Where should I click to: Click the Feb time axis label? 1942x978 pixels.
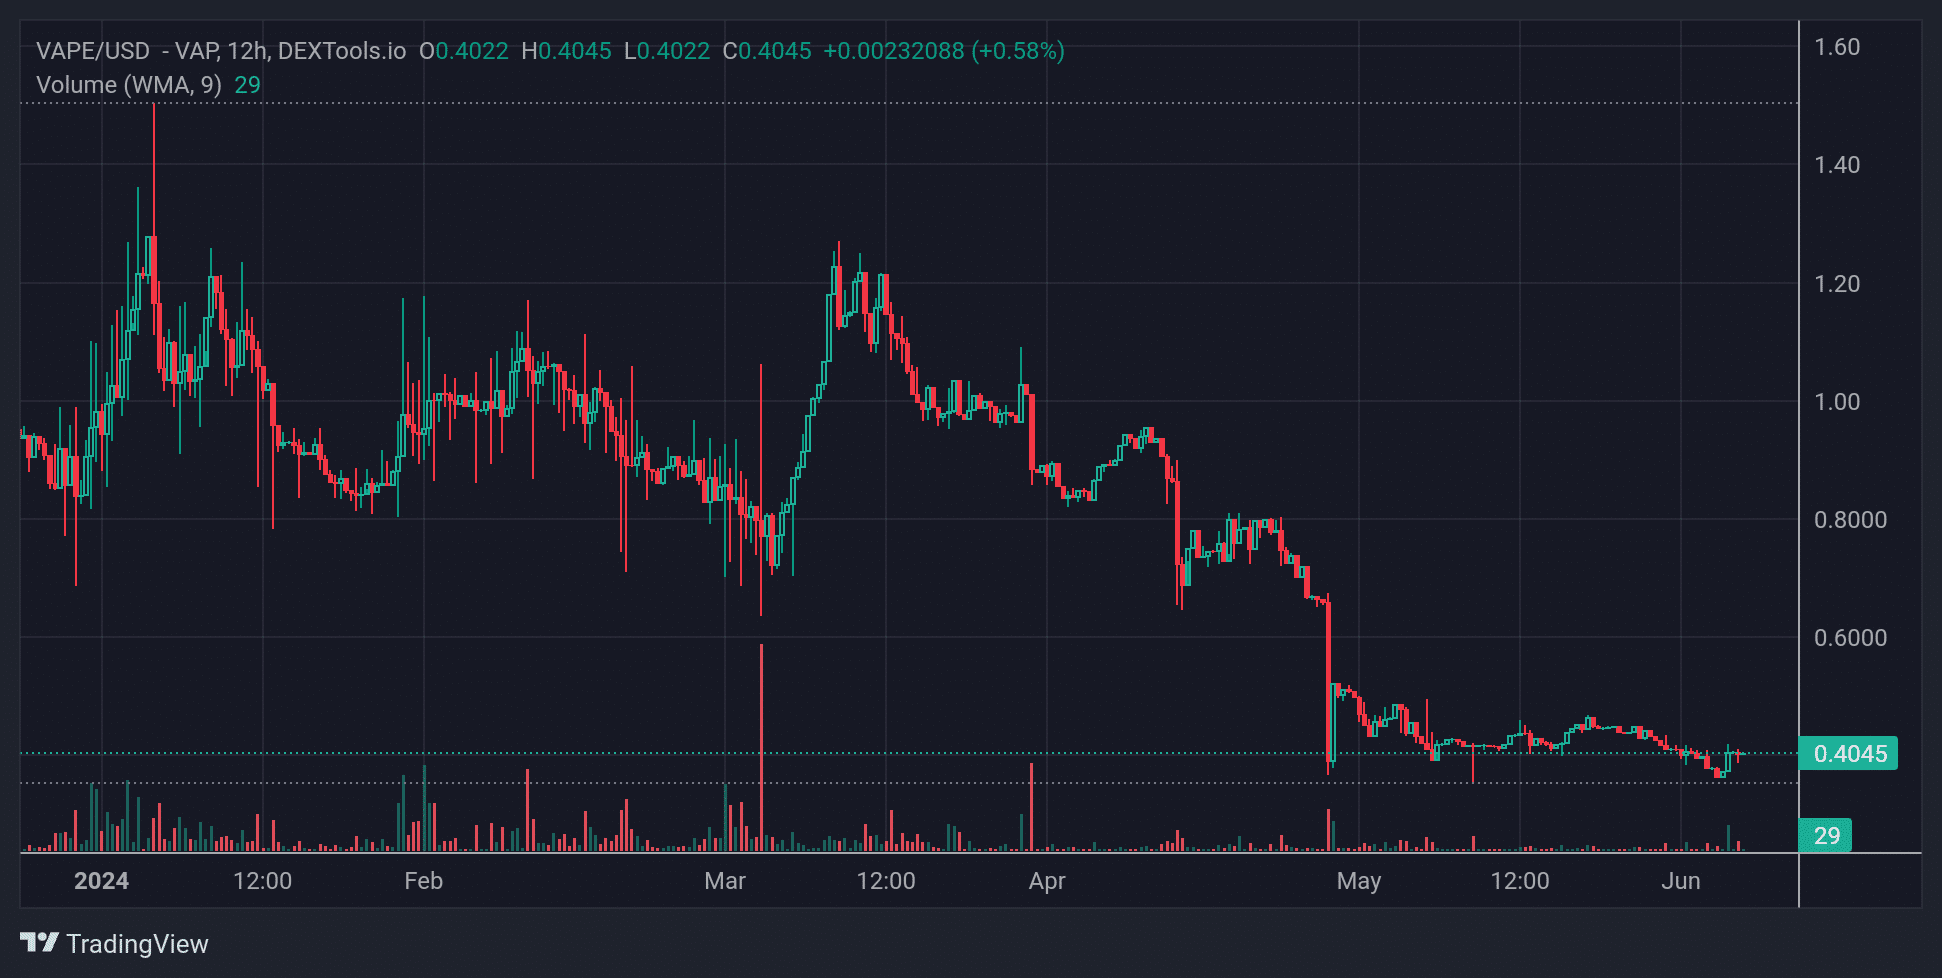click(x=423, y=881)
